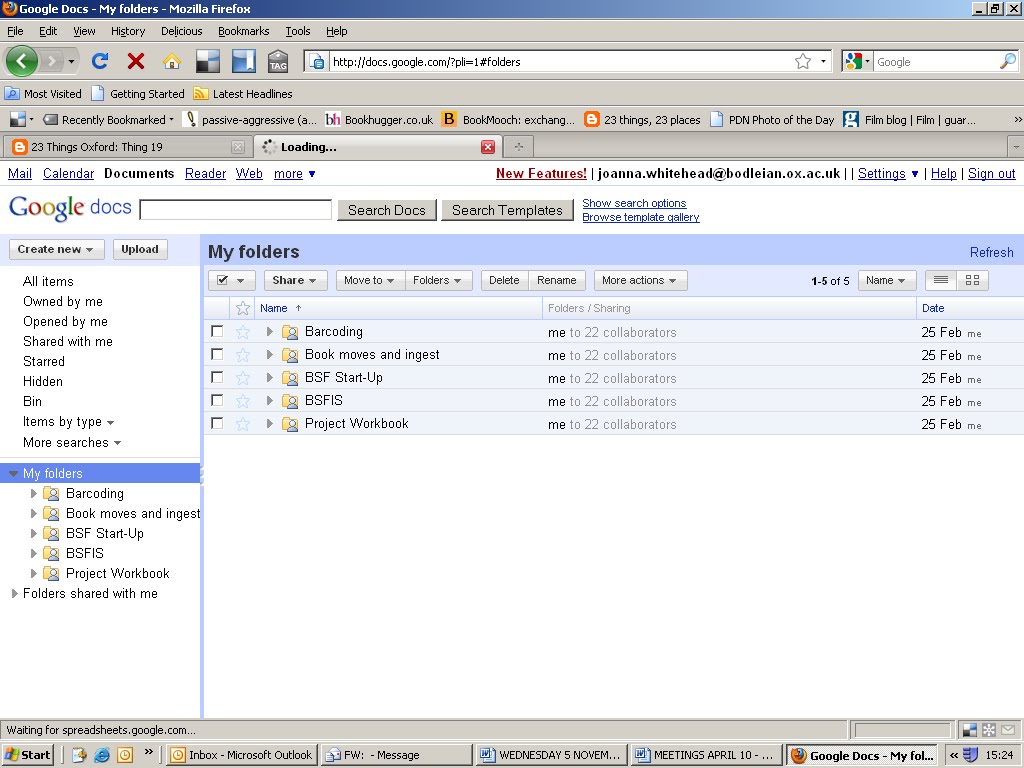Toggle the select-all checkbox in toolbar
1024x768 pixels.
tap(223, 280)
